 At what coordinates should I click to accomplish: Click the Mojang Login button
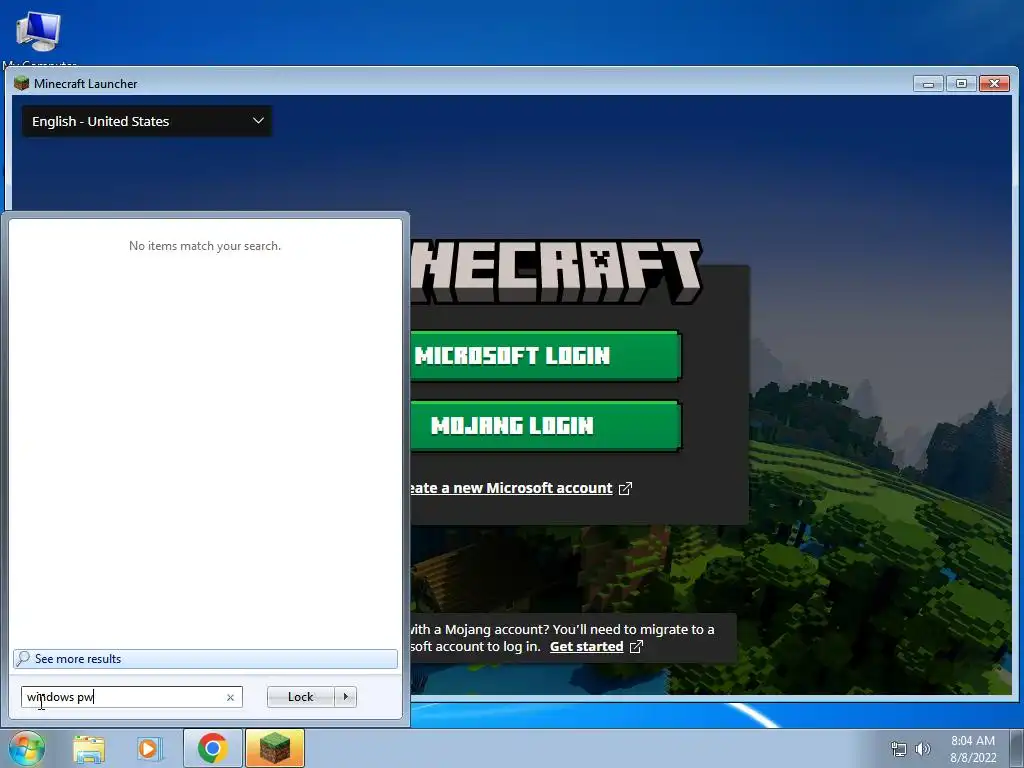(x=546, y=426)
